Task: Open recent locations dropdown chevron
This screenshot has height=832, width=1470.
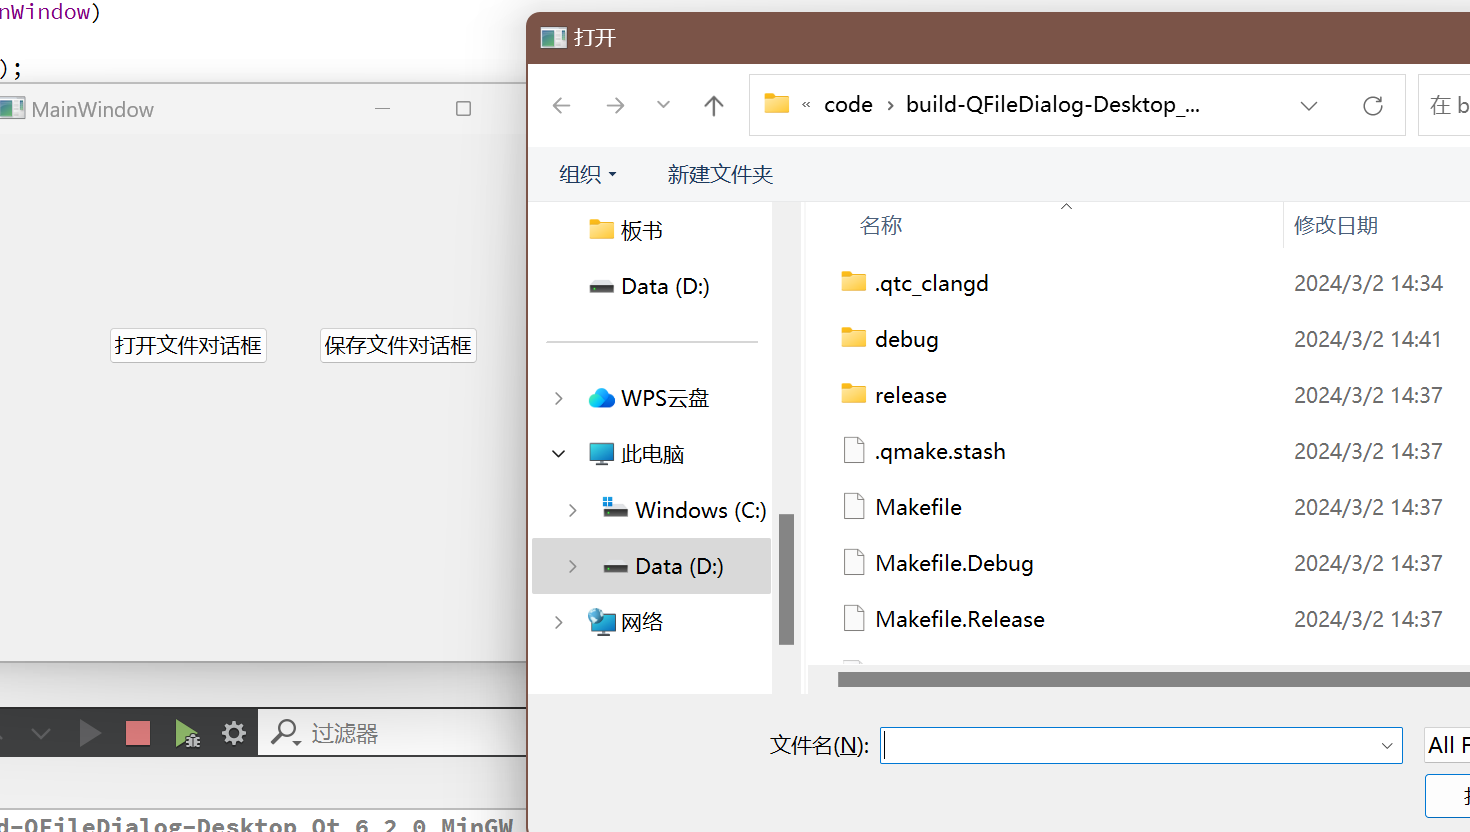Action: click(x=663, y=105)
